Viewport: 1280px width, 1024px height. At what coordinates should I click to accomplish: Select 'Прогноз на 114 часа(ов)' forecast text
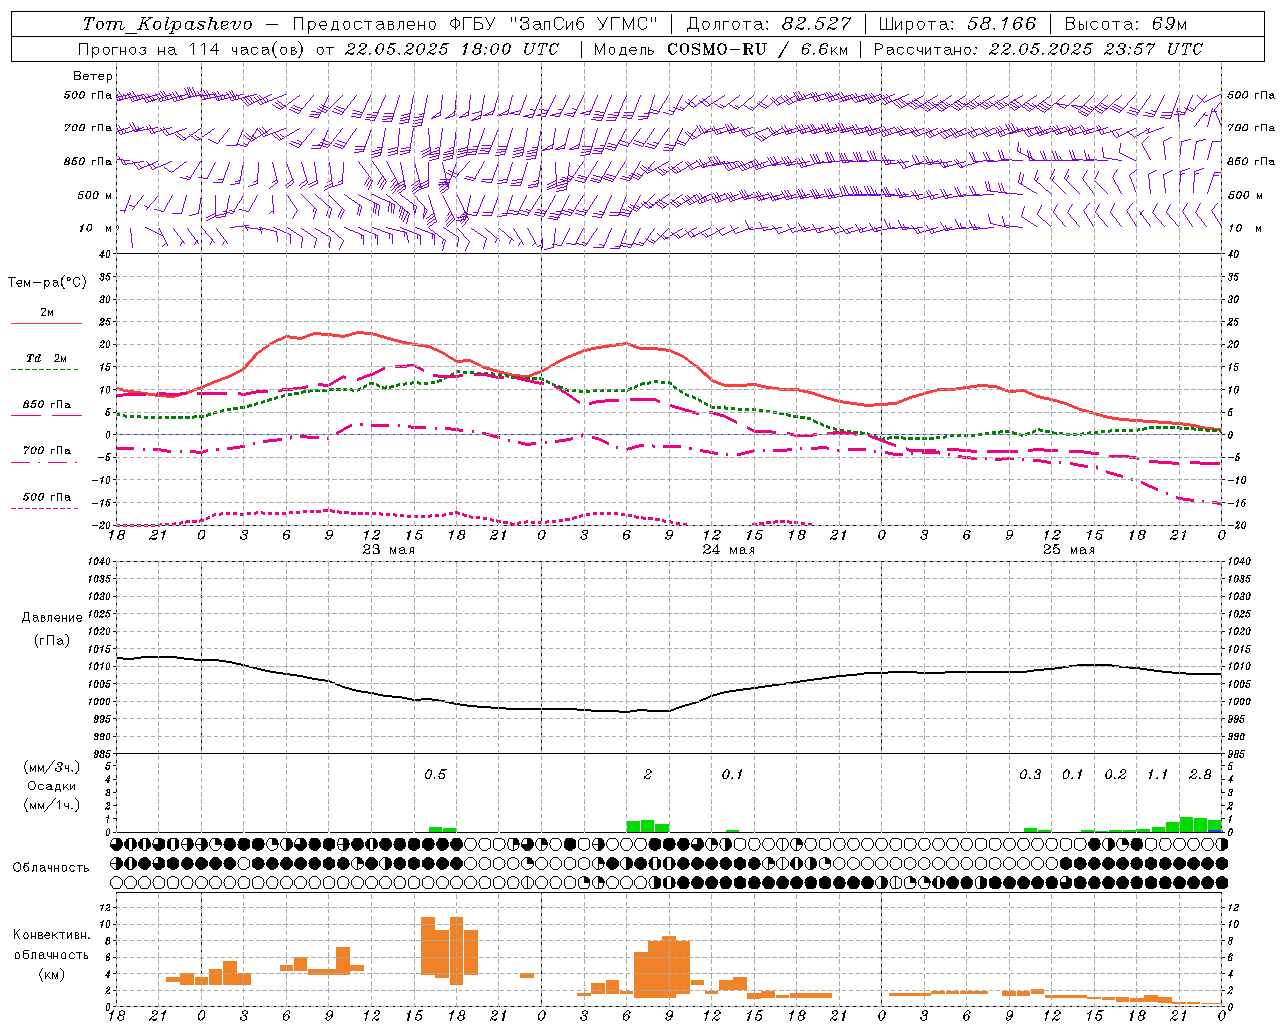tap(192, 49)
